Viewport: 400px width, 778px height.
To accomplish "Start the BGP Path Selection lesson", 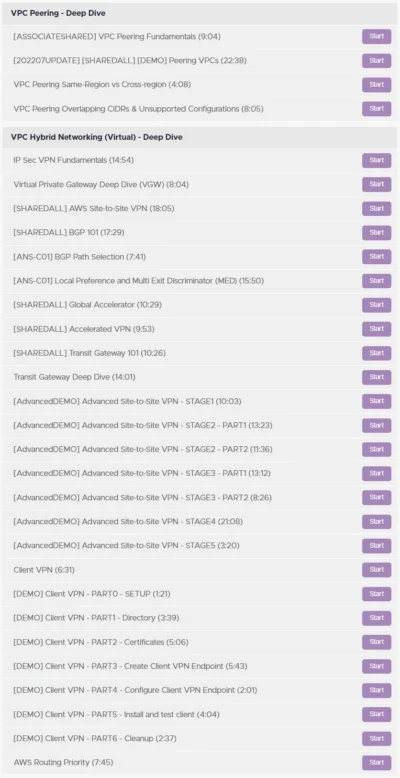I will (376, 257).
